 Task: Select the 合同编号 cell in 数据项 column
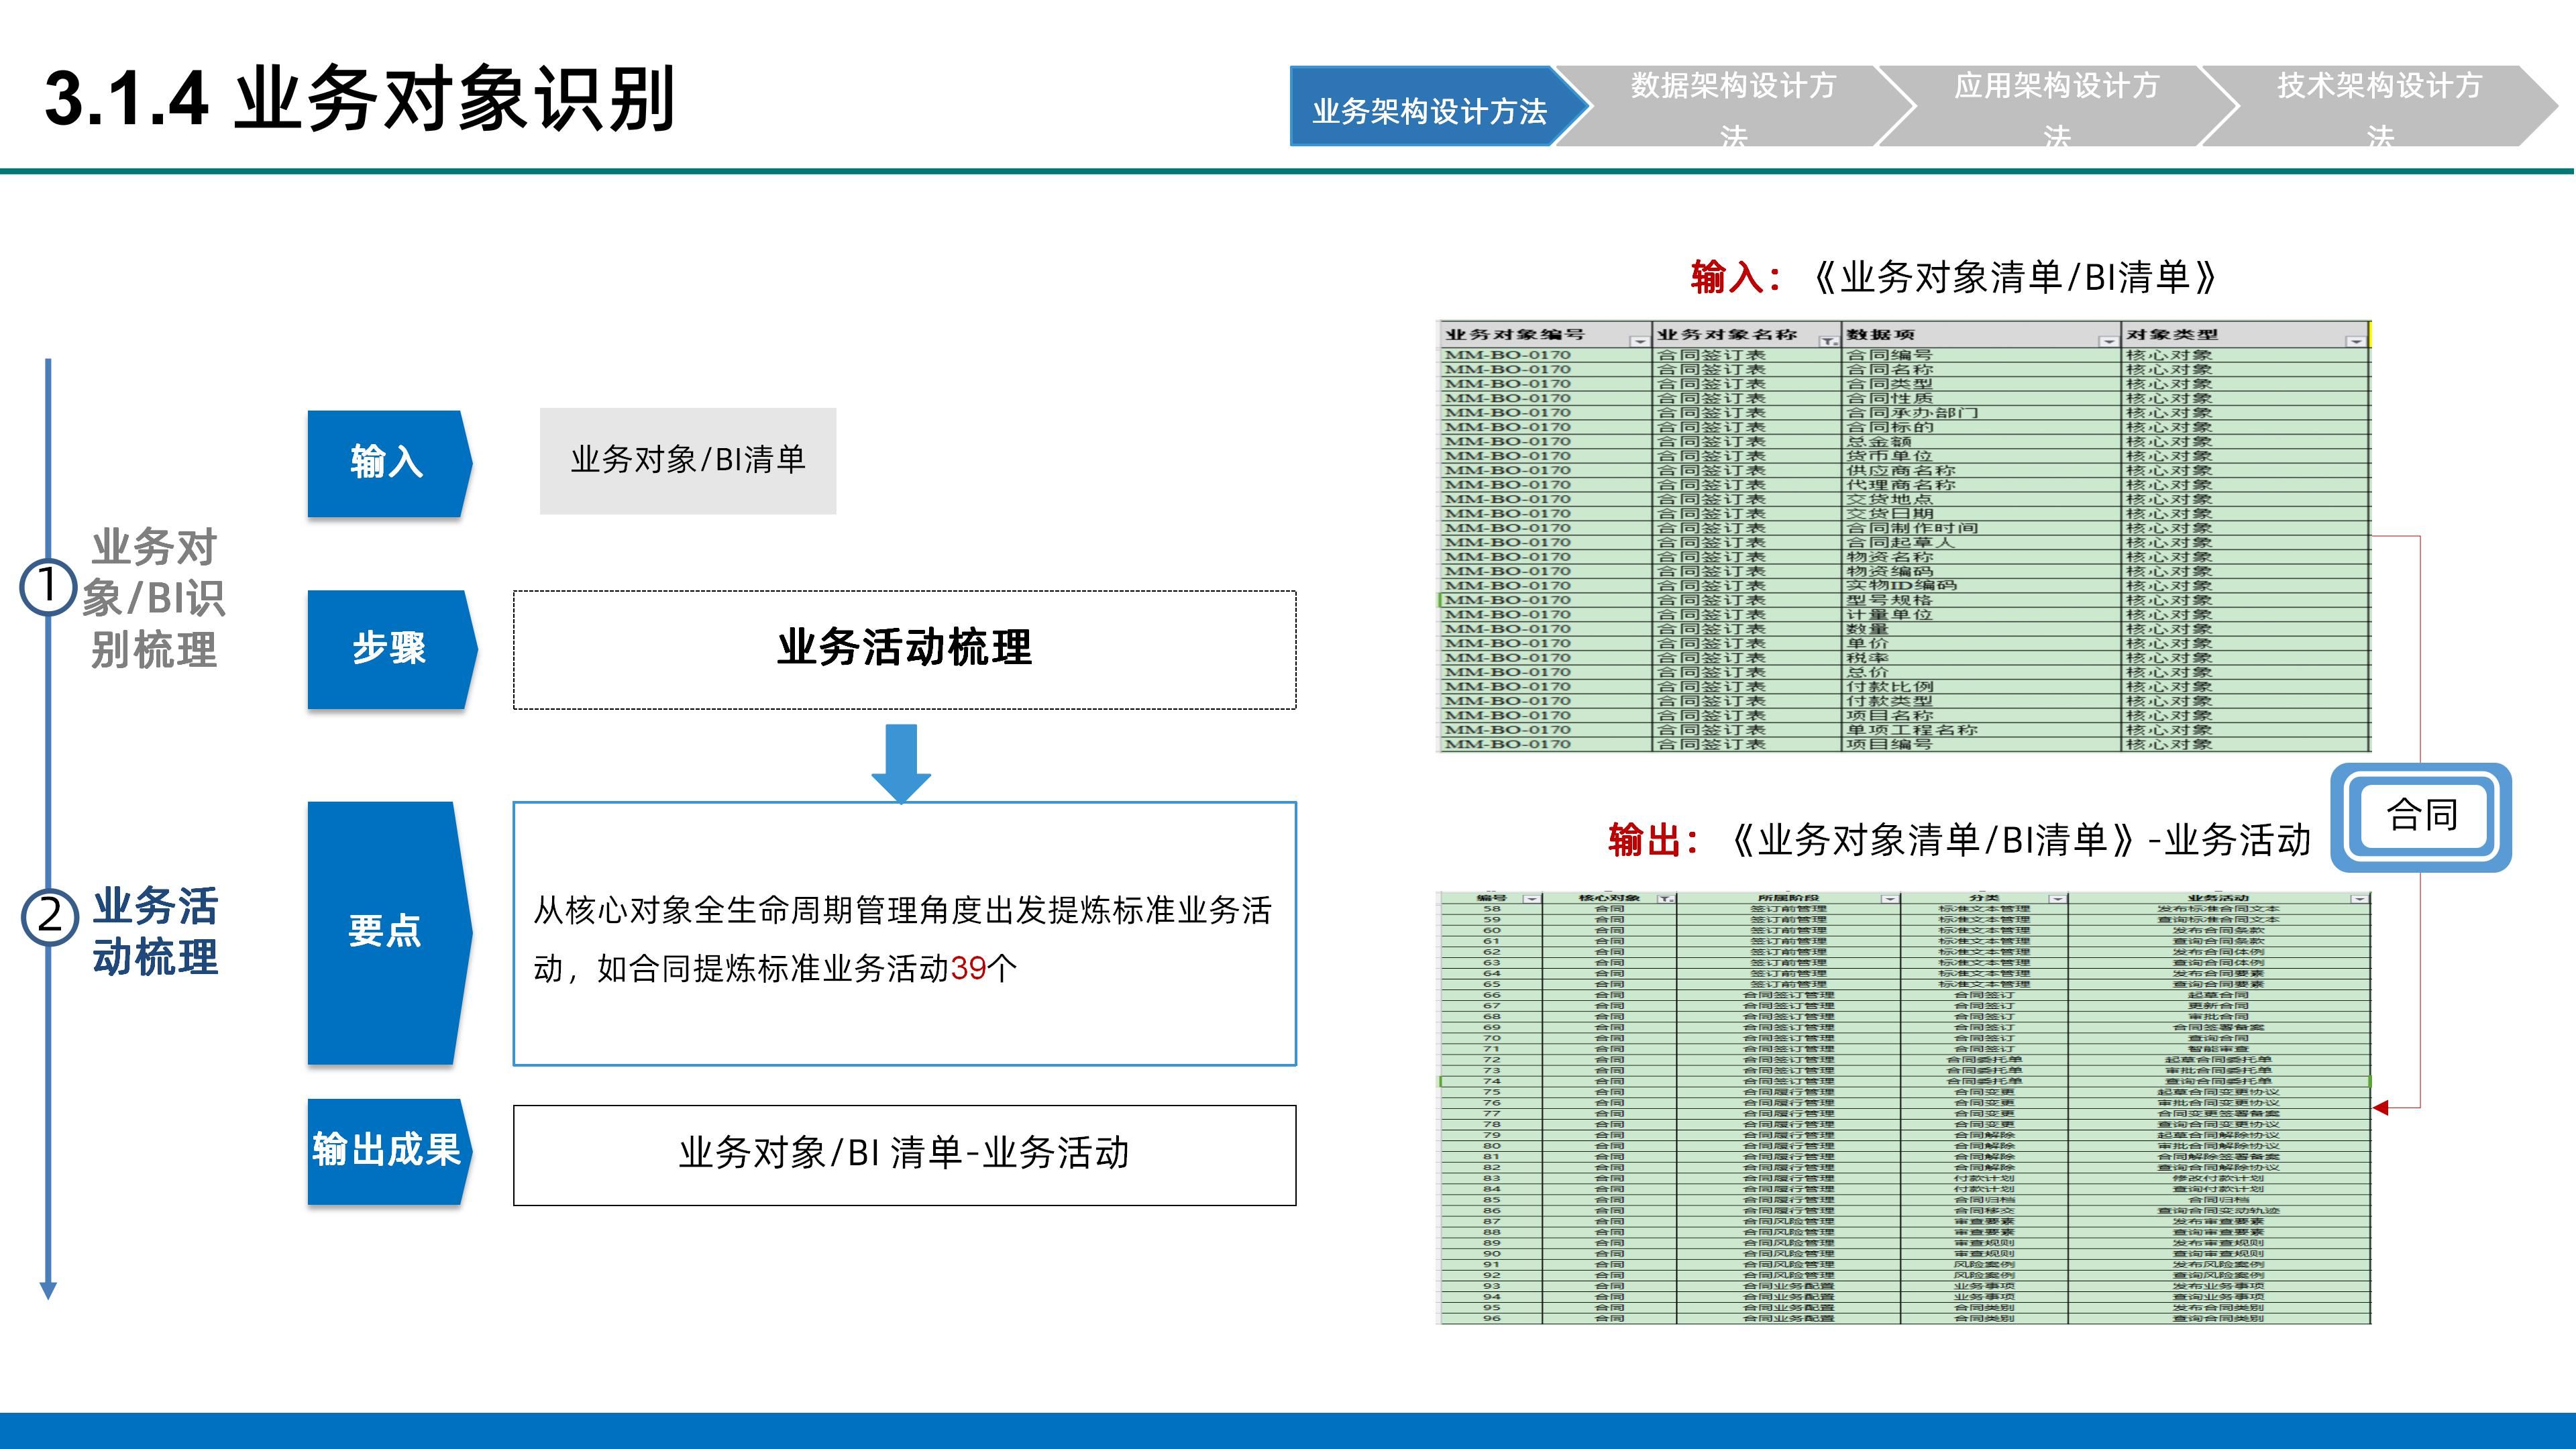tap(1982, 355)
